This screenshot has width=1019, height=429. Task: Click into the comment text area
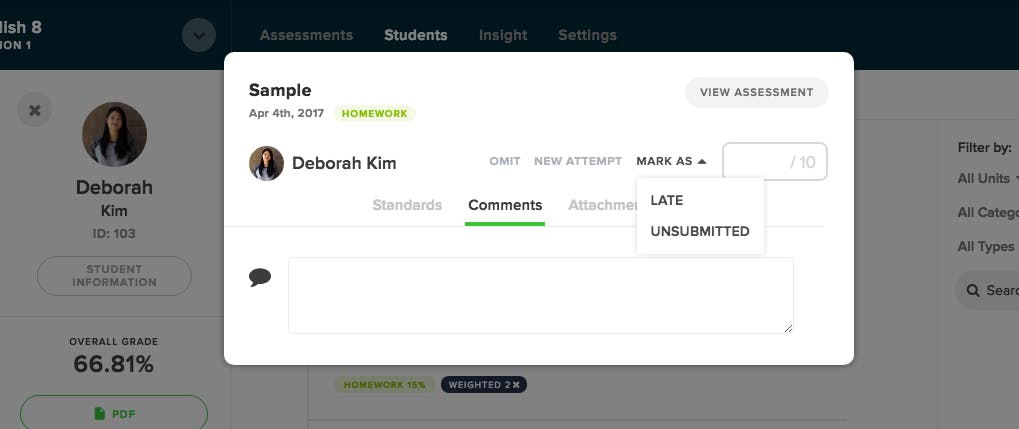[541, 295]
